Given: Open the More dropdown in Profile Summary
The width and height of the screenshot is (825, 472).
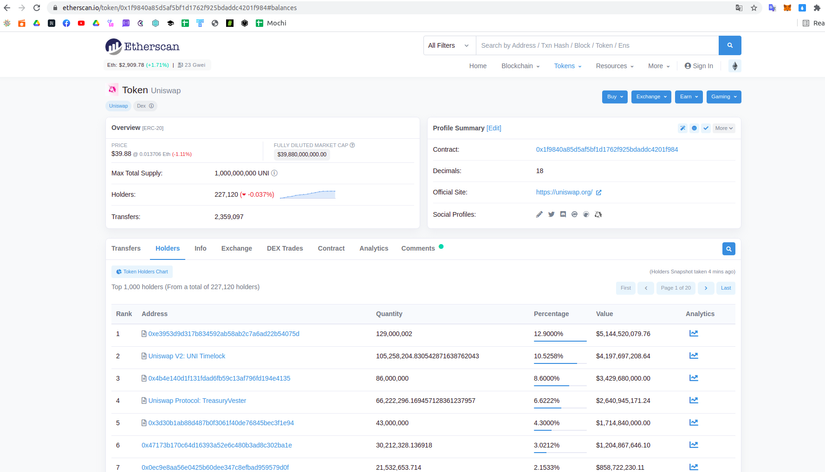Looking at the screenshot, I should (724, 128).
